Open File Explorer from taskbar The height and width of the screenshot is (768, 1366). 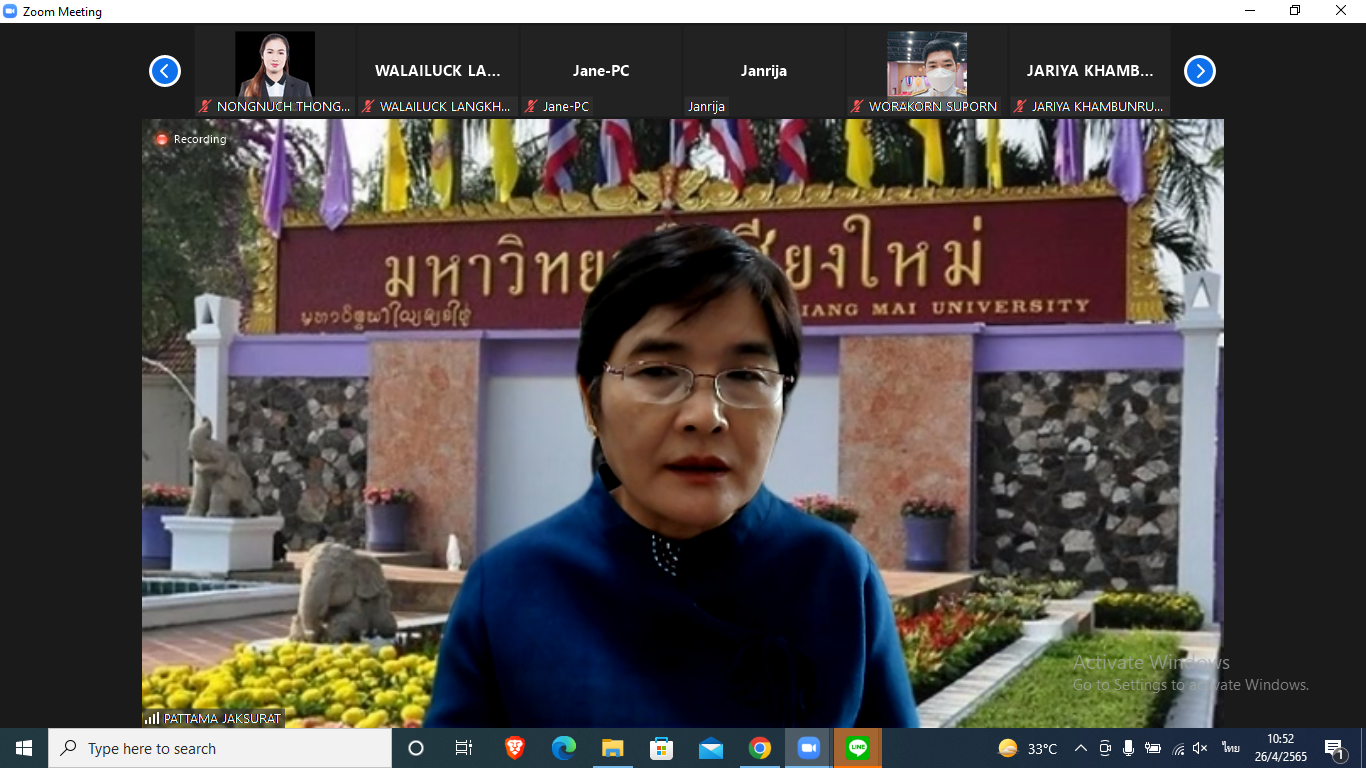(x=613, y=748)
